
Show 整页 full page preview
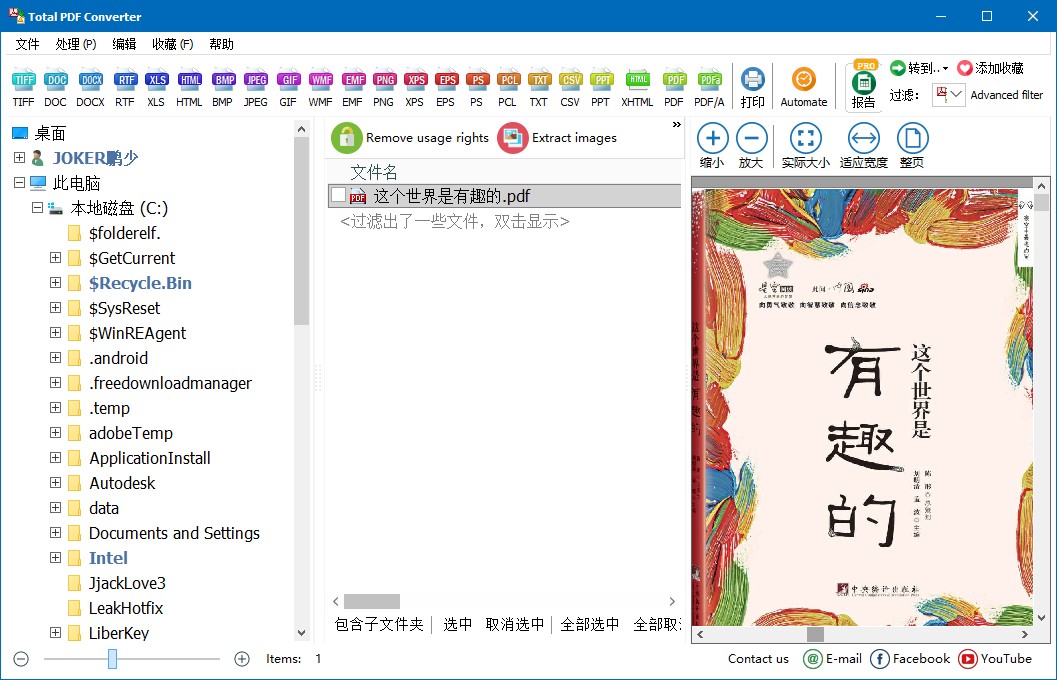912,146
